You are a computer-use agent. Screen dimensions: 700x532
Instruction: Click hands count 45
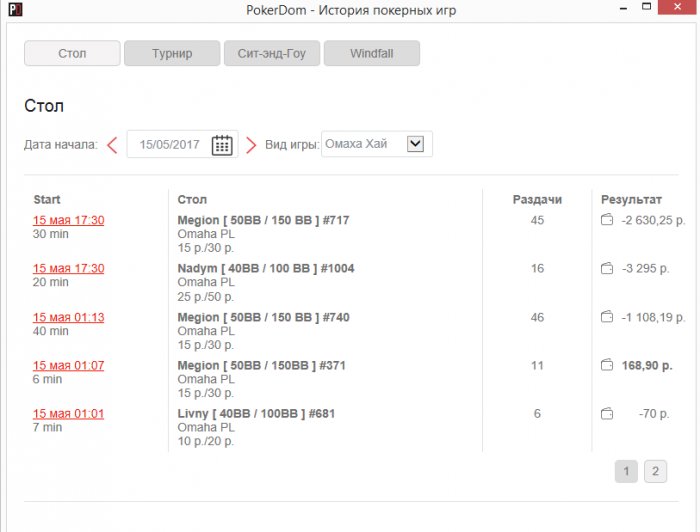[x=537, y=220]
